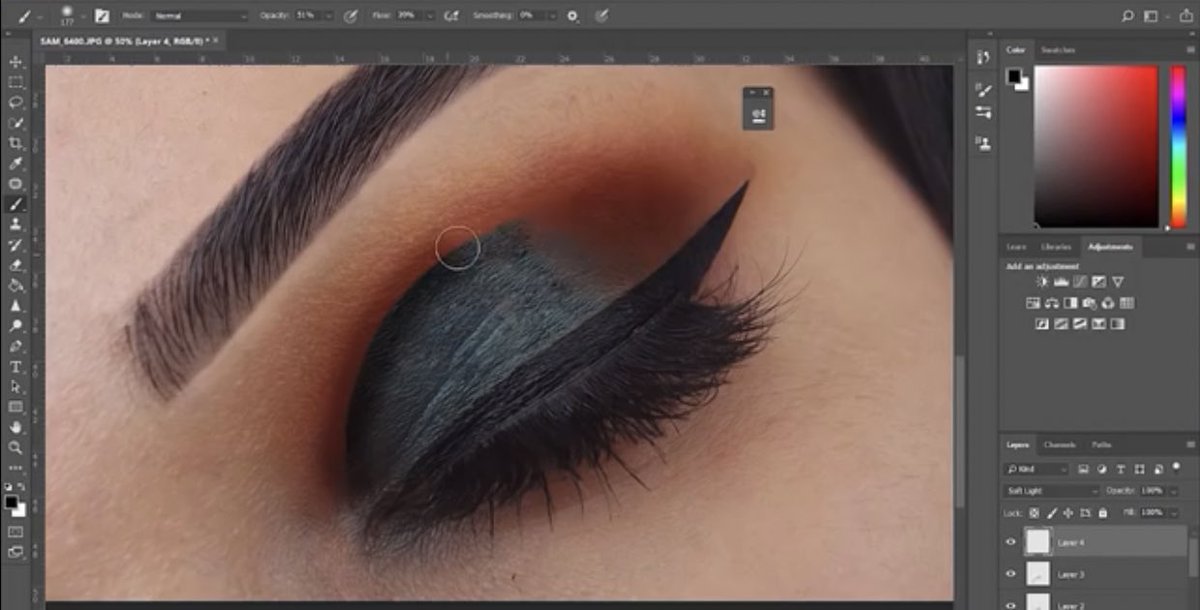This screenshot has height=610, width=1200.
Task: Select the Spot Healing Brush tool
Action: point(16,184)
